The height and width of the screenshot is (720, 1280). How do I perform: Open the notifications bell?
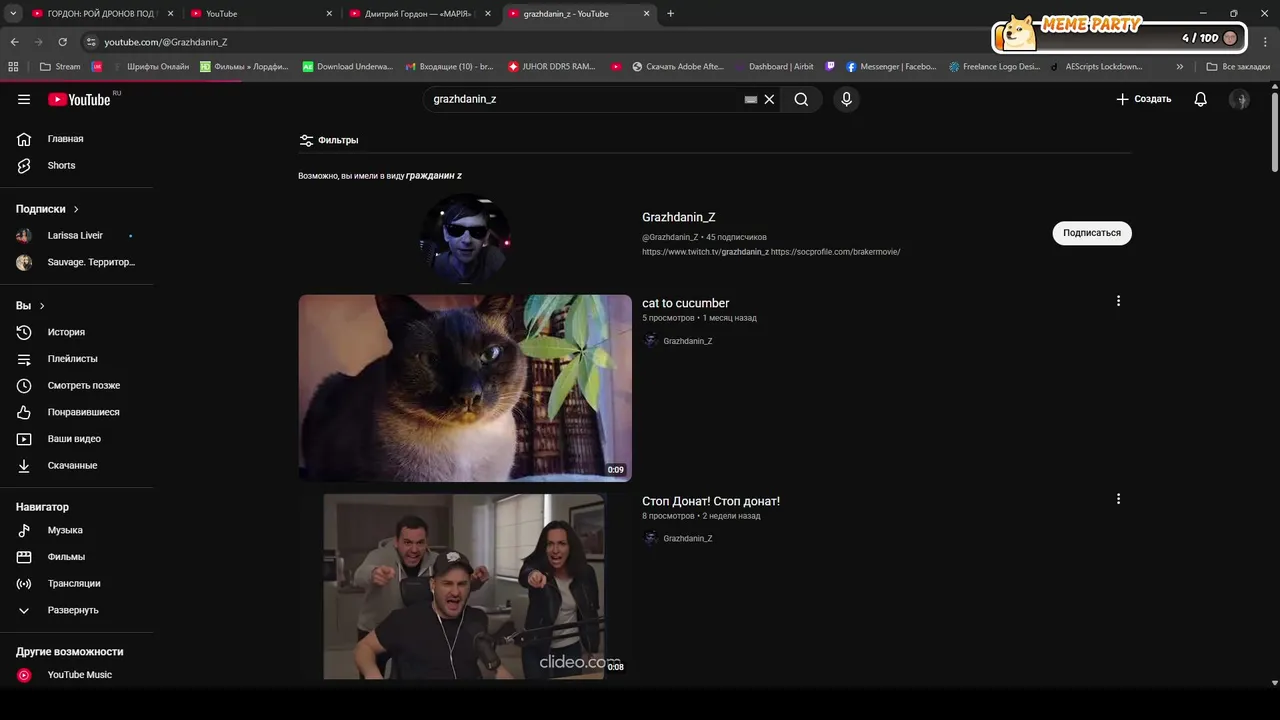pyautogui.click(x=1201, y=99)
